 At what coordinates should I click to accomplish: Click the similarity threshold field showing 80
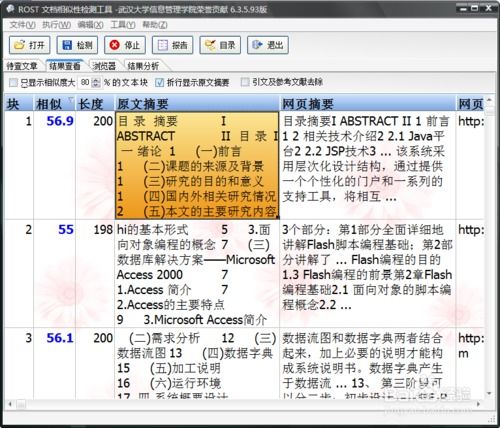coord(85,82)
